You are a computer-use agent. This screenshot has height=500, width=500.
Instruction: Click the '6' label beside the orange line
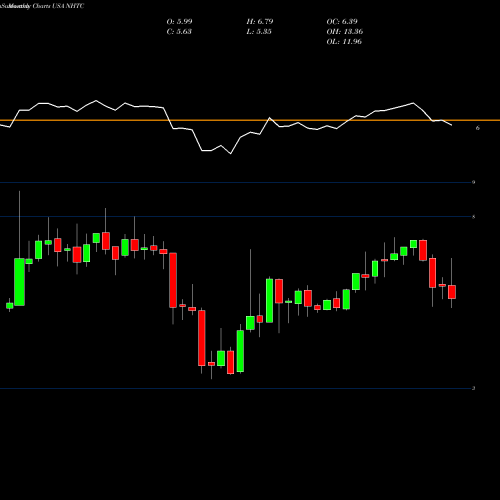[x=478, y=128]
